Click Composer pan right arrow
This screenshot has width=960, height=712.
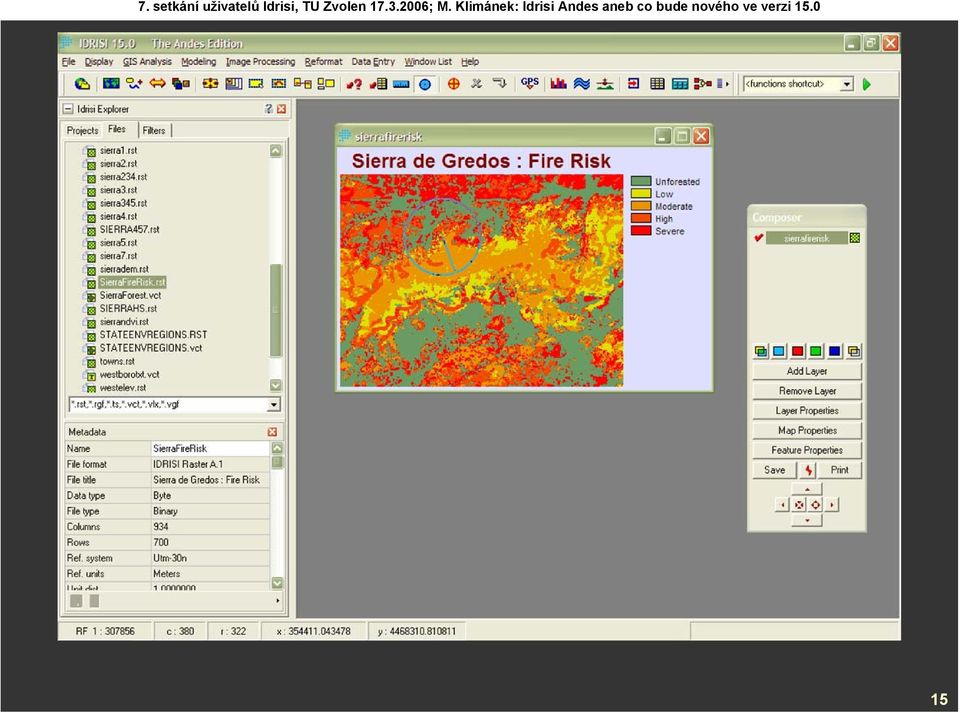coord(831,505)
